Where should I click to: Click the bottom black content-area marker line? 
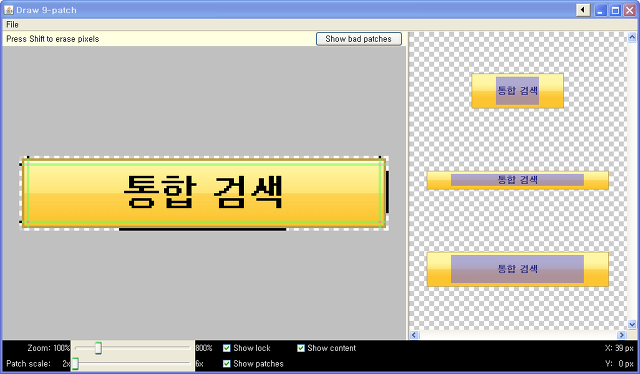click(x=202, y=229)
